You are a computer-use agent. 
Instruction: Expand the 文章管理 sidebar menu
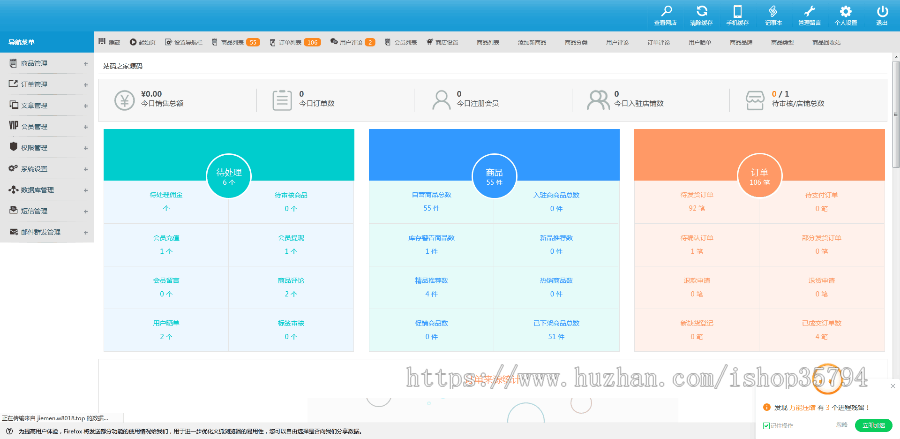[47, 106]
